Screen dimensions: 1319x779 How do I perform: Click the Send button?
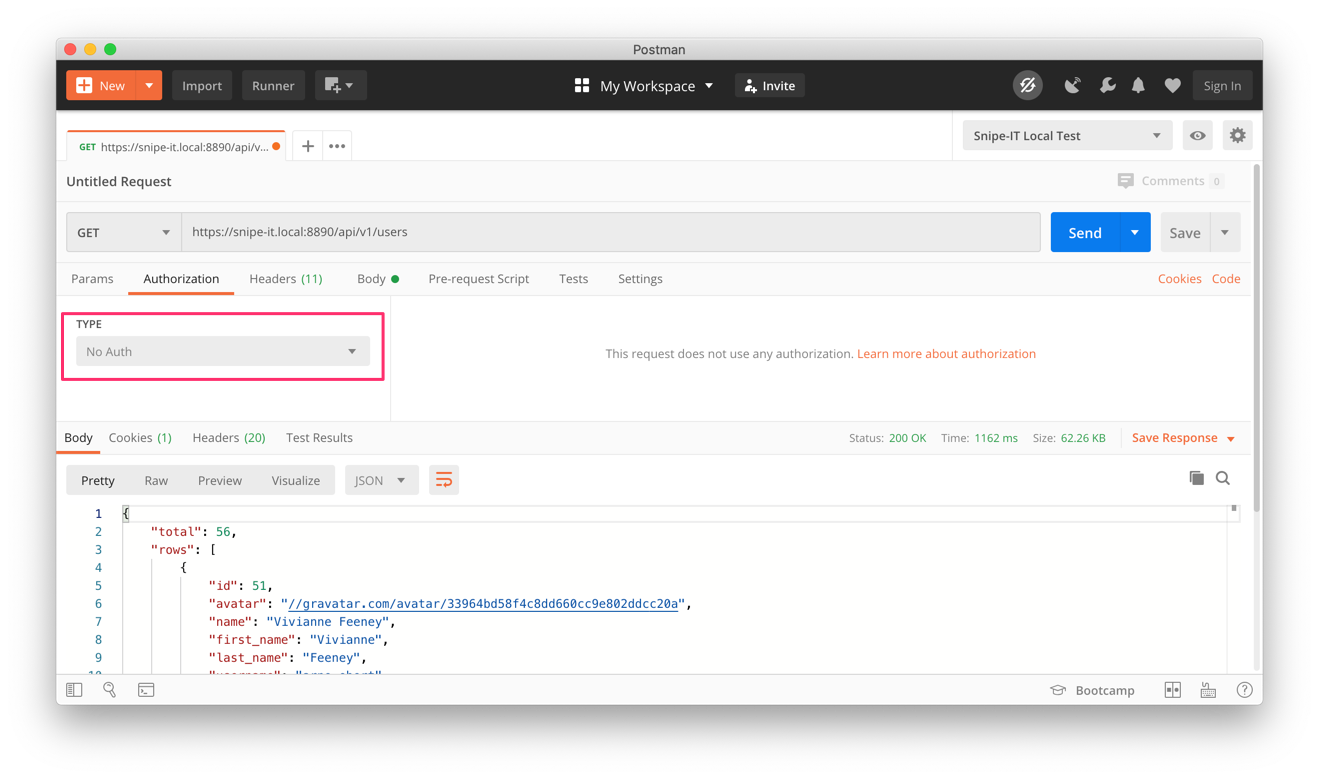(1085, 232)
